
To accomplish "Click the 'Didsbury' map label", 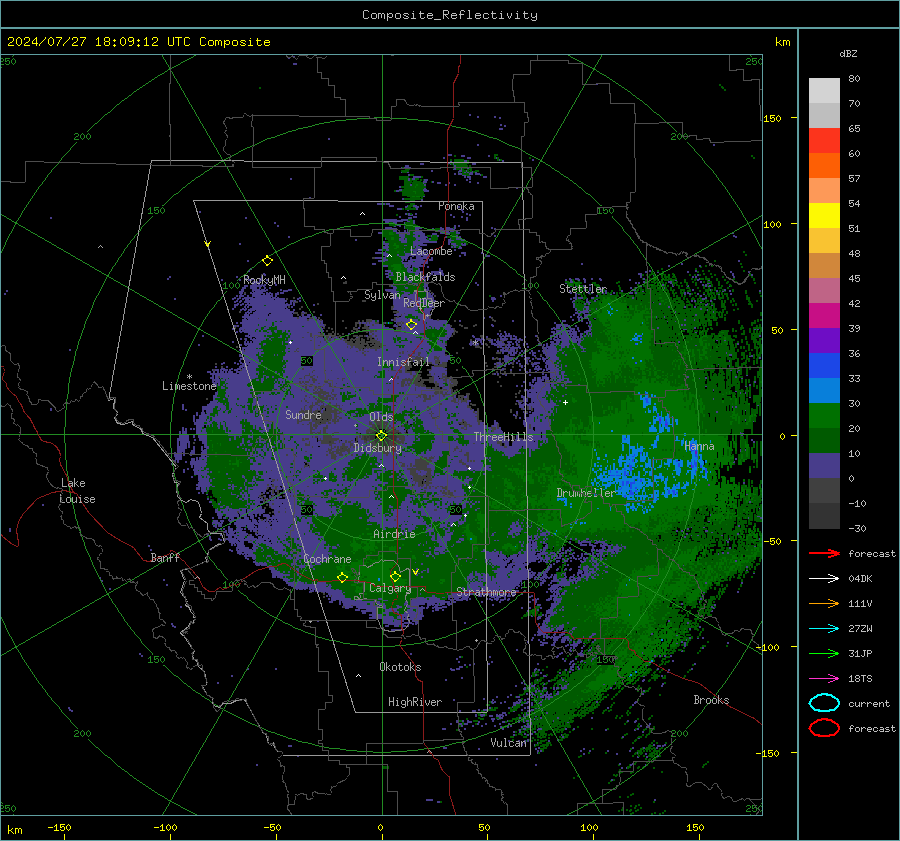I will point(377,448).
